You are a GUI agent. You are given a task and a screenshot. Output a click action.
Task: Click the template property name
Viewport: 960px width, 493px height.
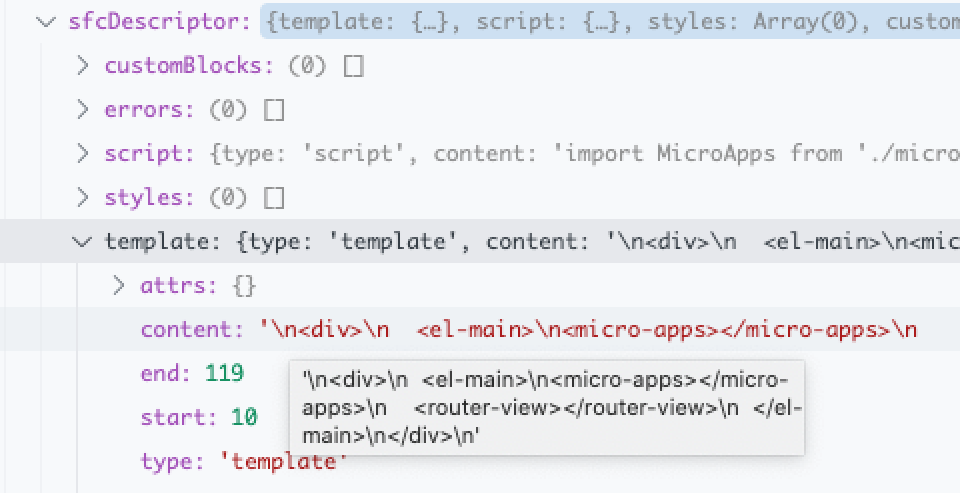click(x=163, y=242)
